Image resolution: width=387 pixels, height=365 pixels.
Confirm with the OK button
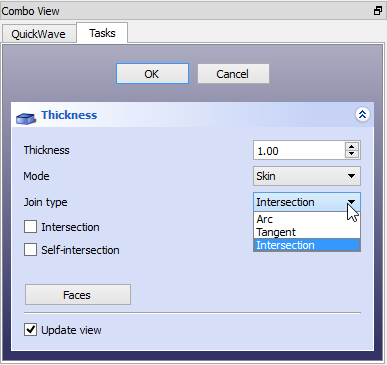click(152, 74)
